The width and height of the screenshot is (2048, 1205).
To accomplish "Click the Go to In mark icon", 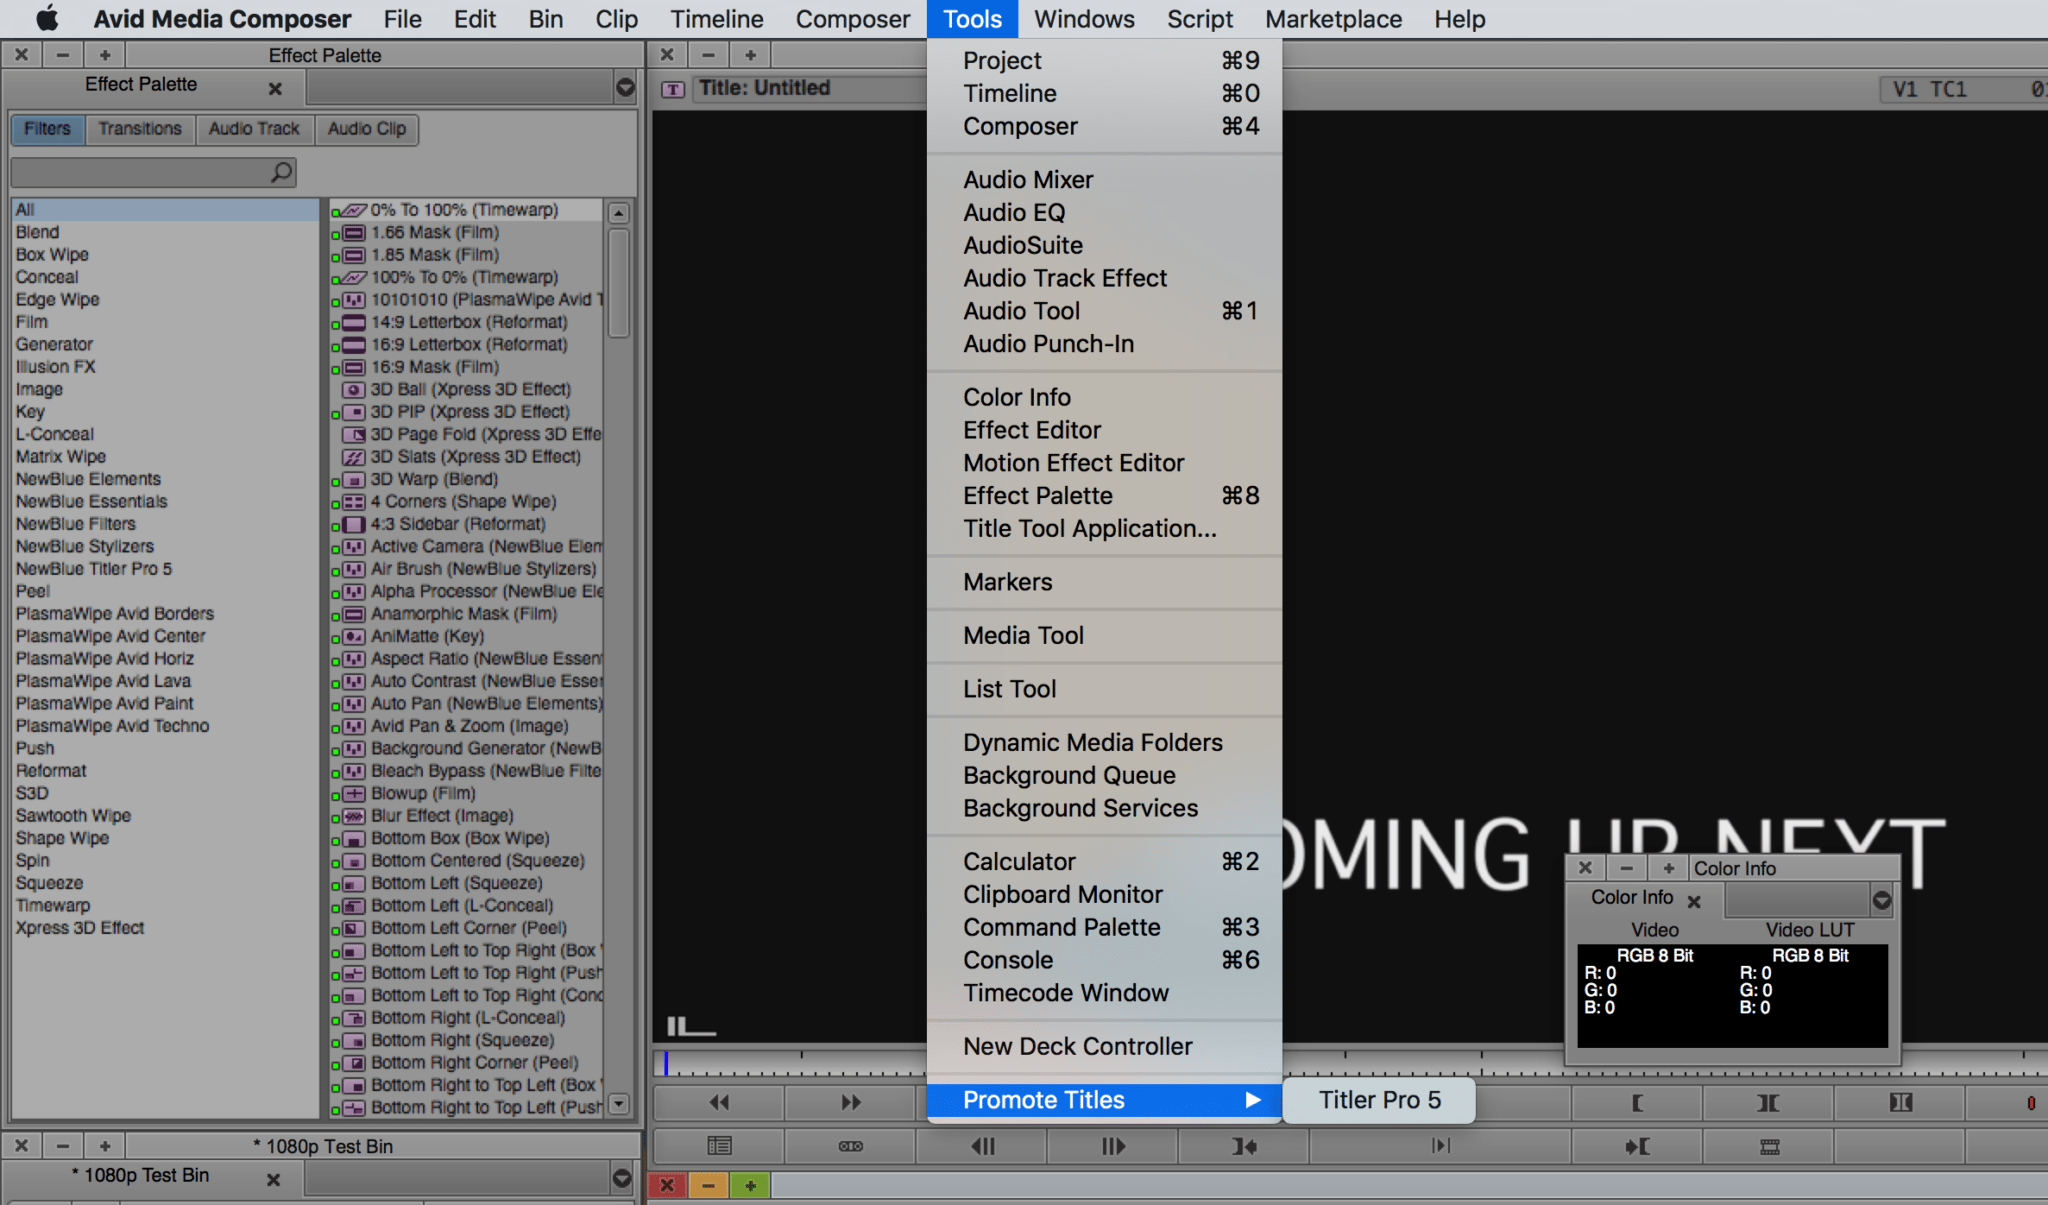I will (1637, 1146).
